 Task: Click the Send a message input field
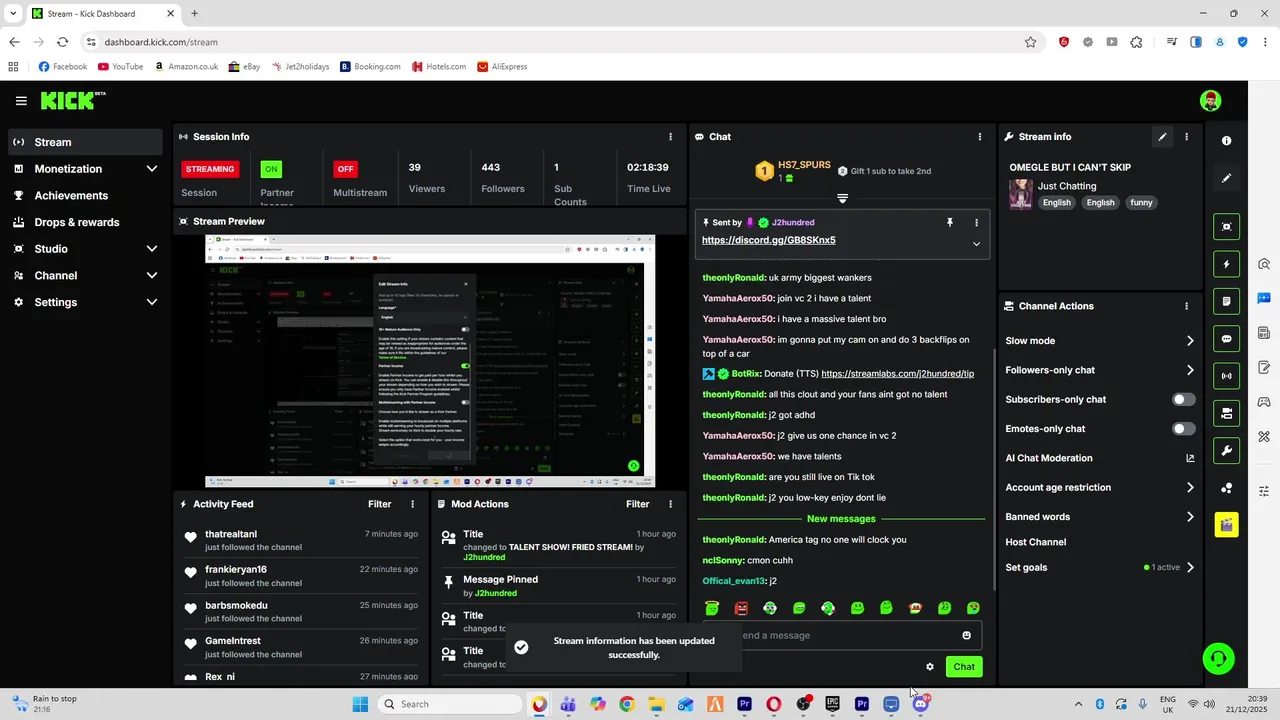pos(845,635)
